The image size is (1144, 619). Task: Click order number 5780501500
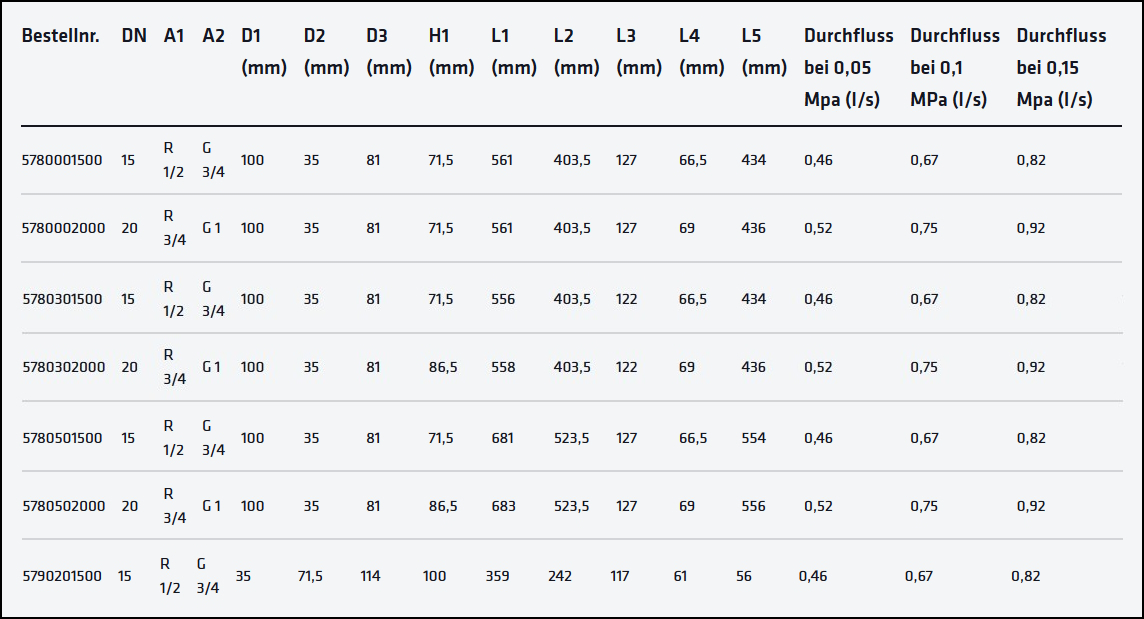point(62,438)
